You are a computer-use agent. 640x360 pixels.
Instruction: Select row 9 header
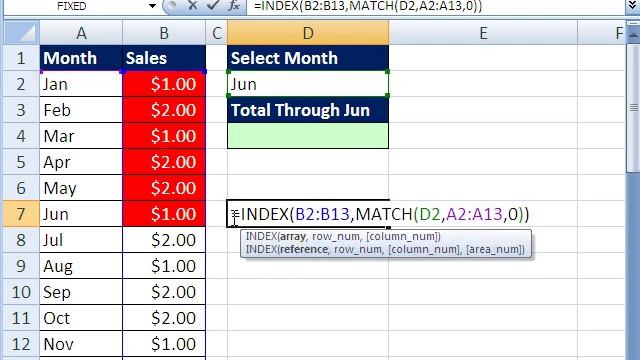tap(21, 266)
